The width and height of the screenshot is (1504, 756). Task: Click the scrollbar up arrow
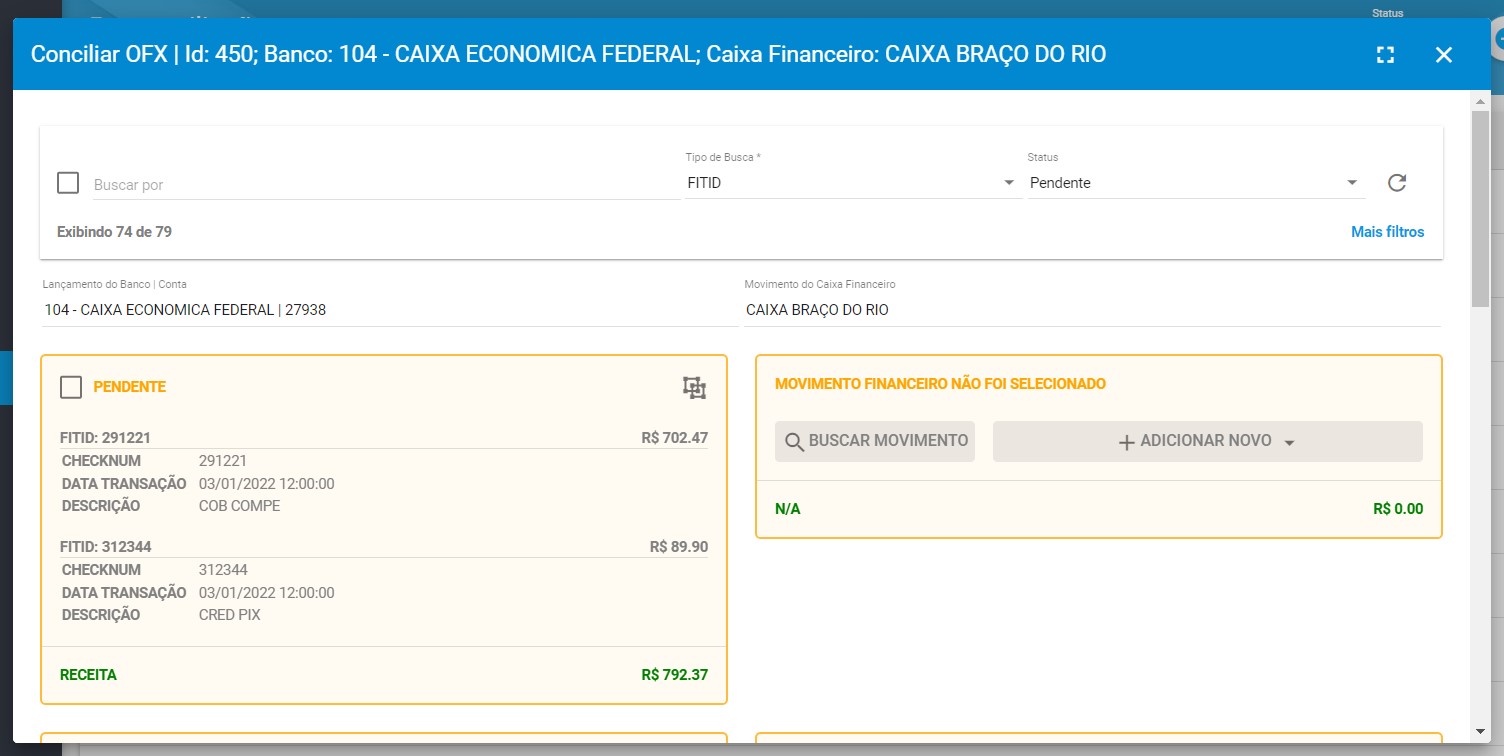[1480, 101]
